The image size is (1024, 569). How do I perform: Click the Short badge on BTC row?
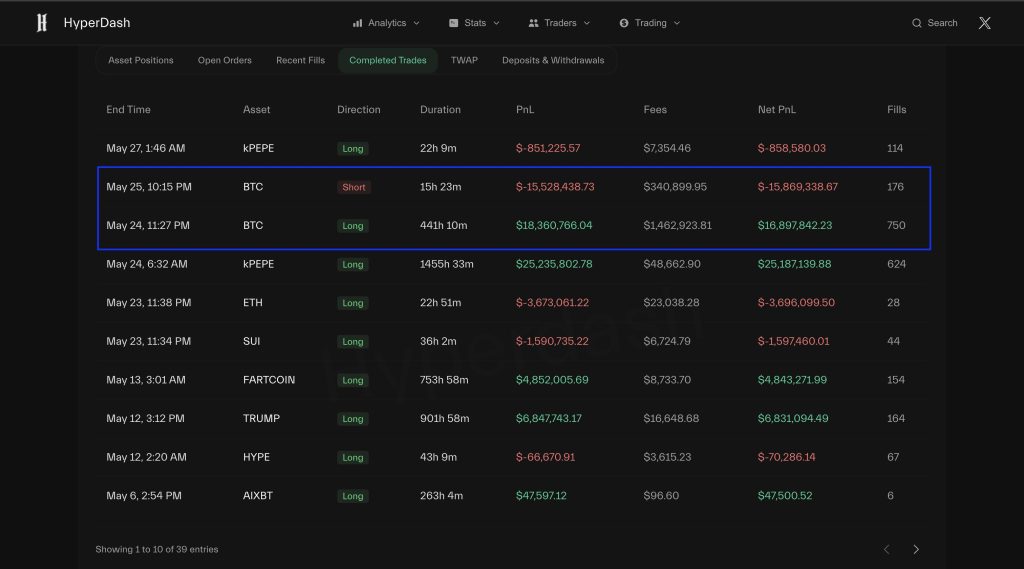(x=354, y=187)
